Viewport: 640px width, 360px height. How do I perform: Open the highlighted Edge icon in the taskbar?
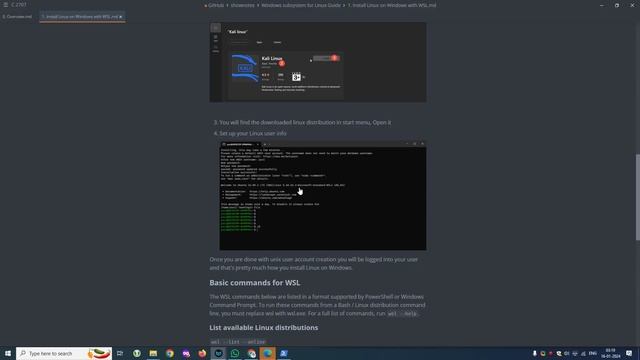click(268, 353)
